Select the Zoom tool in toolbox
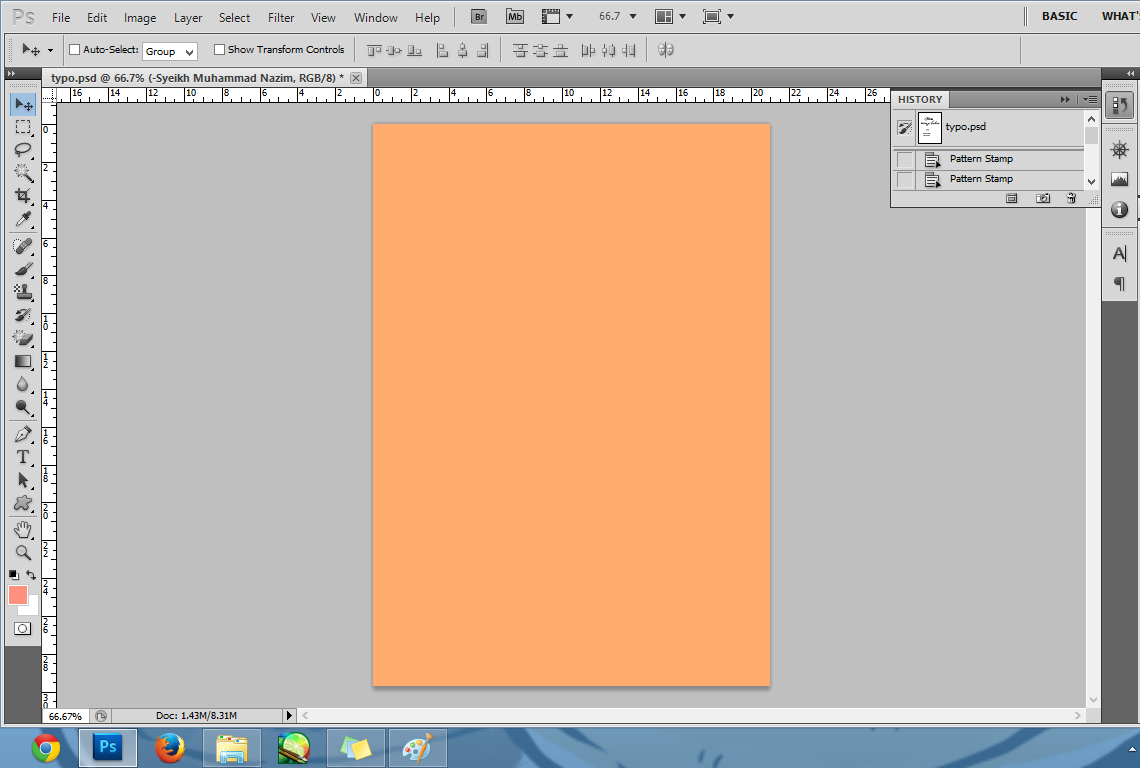 pyautogui.click(x=22, y=553)
